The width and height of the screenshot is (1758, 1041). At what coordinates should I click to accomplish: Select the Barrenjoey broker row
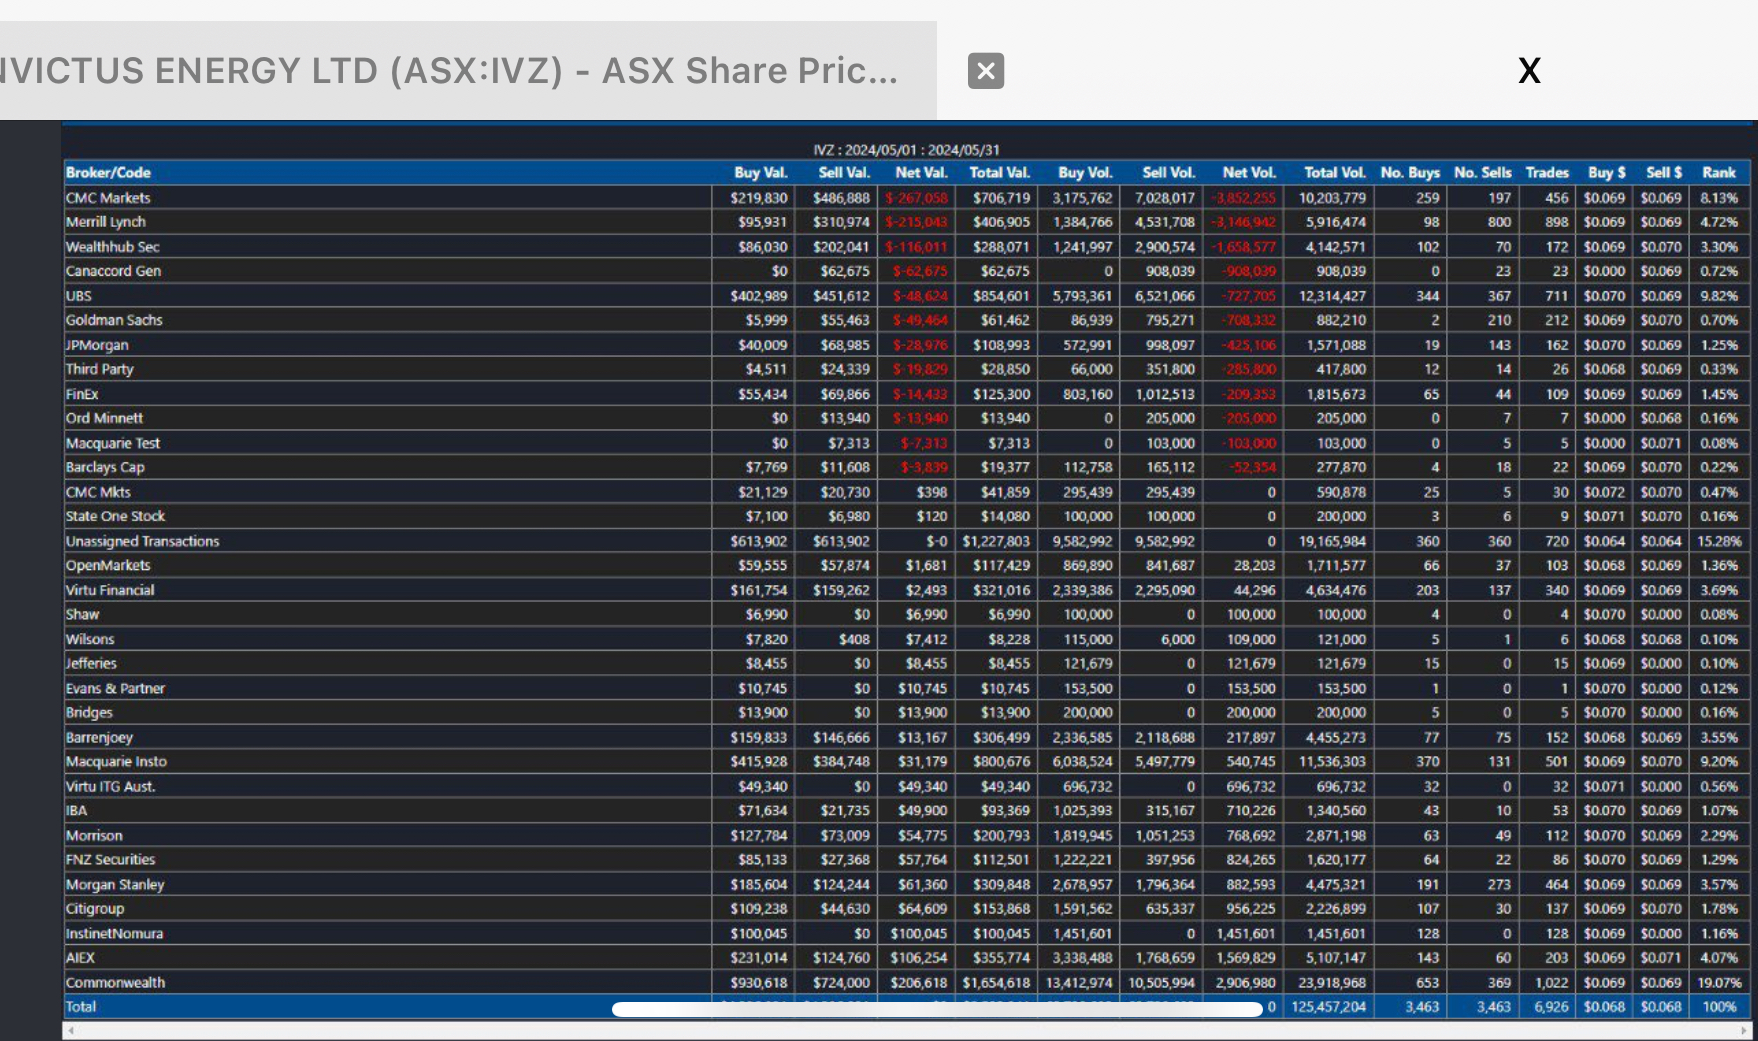point(907,737)
